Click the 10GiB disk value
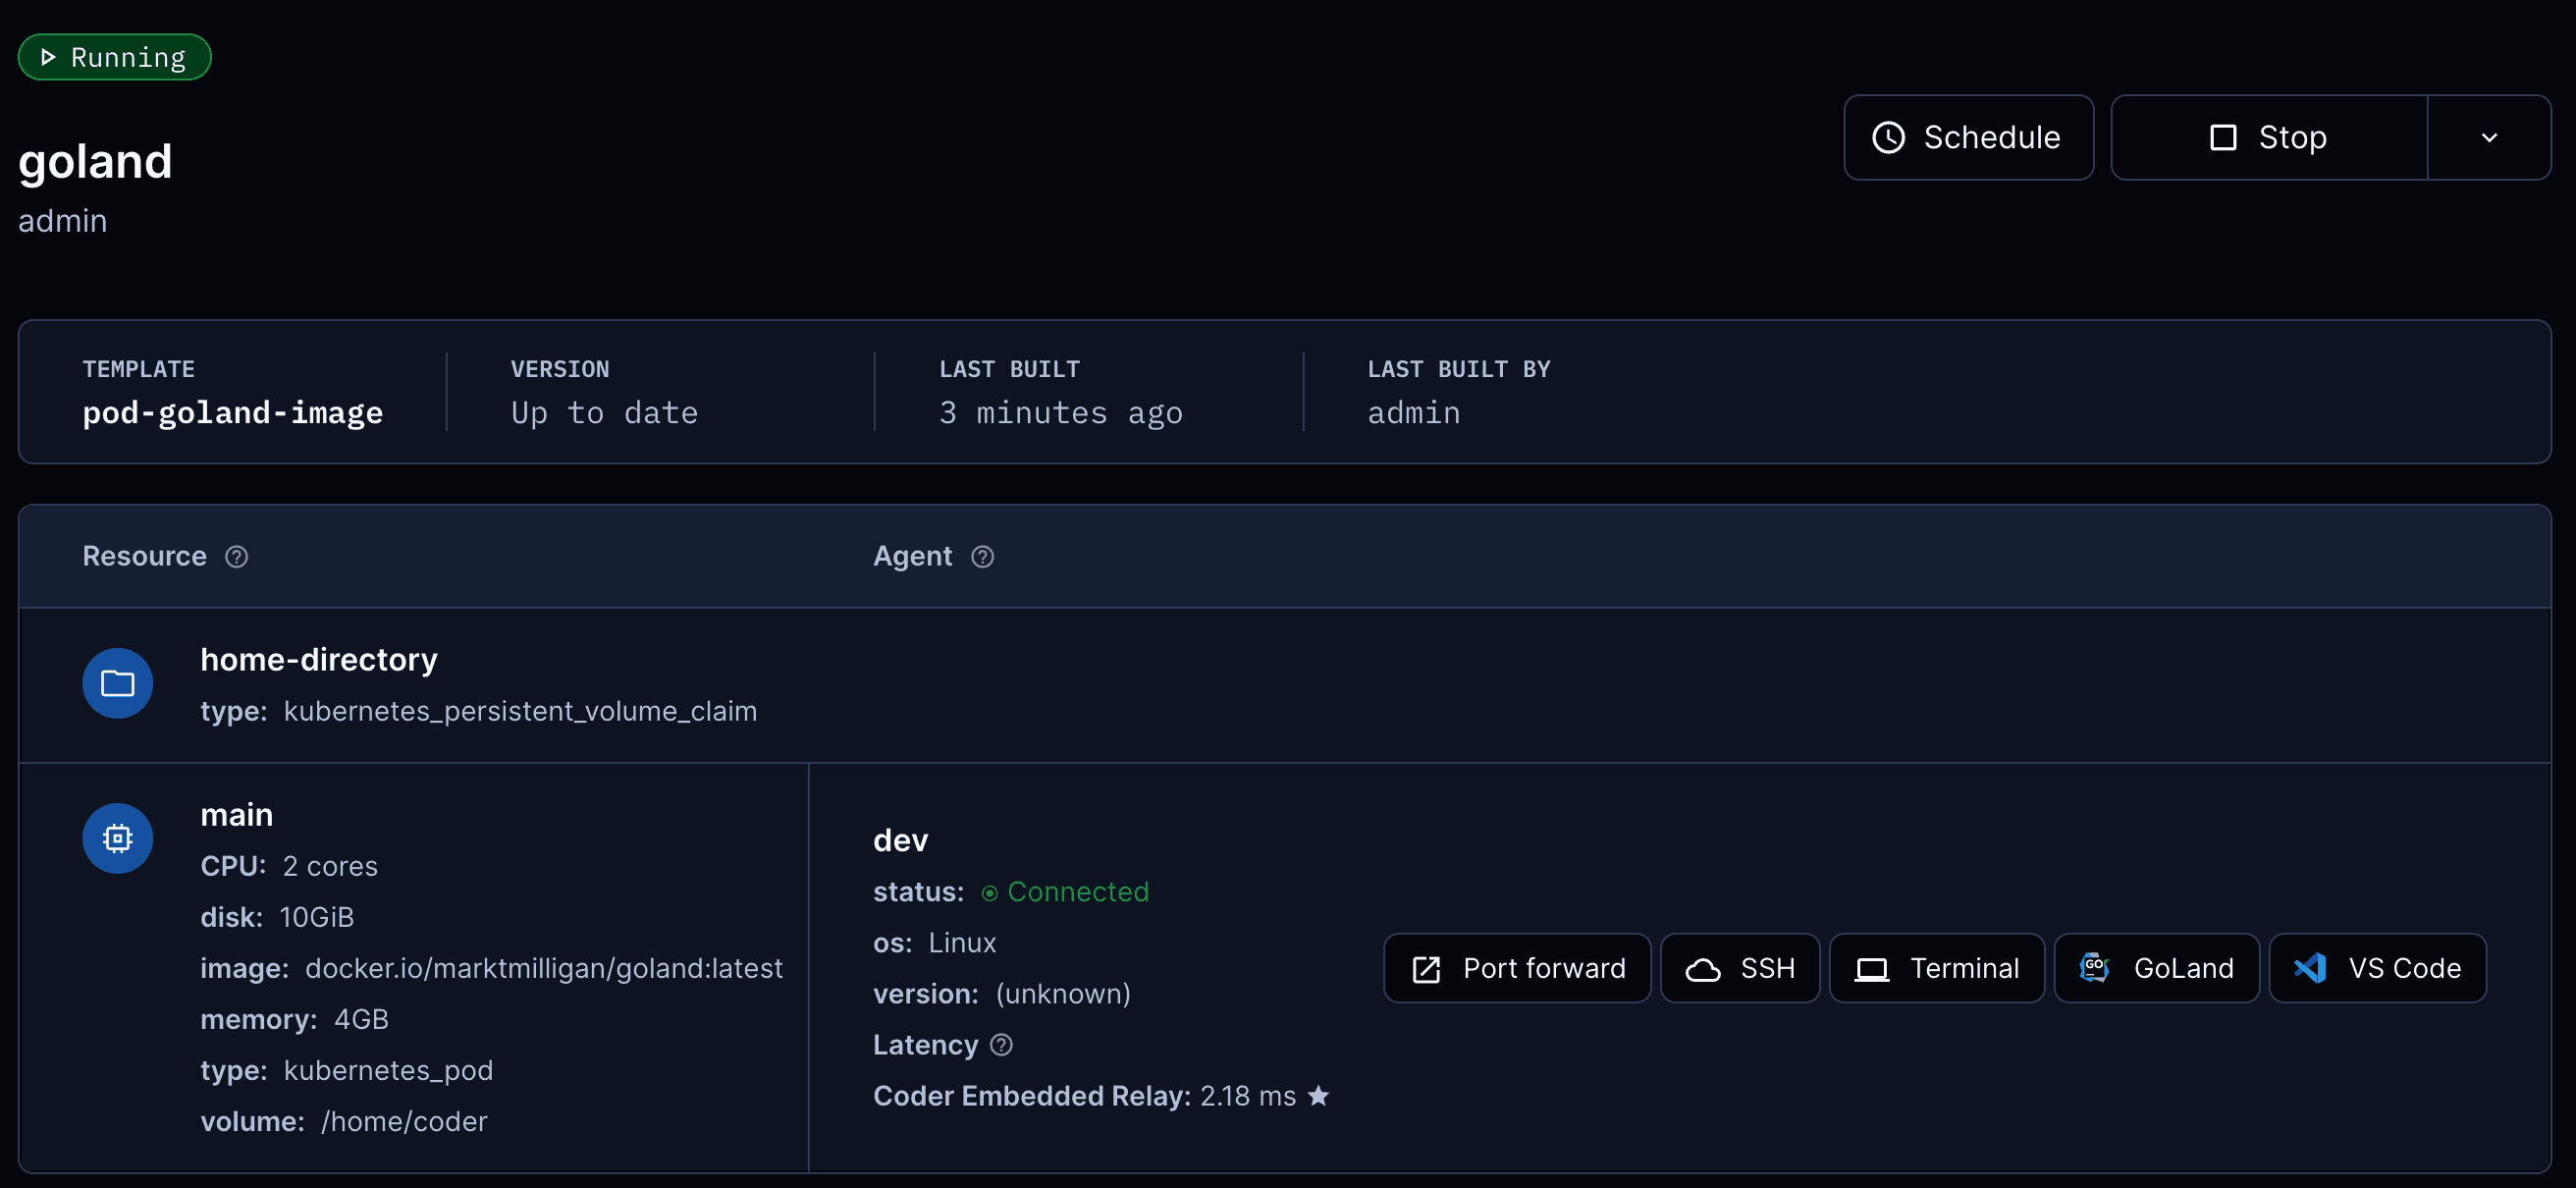This screenshot has width=2576, height=1188. coord(316,917)
